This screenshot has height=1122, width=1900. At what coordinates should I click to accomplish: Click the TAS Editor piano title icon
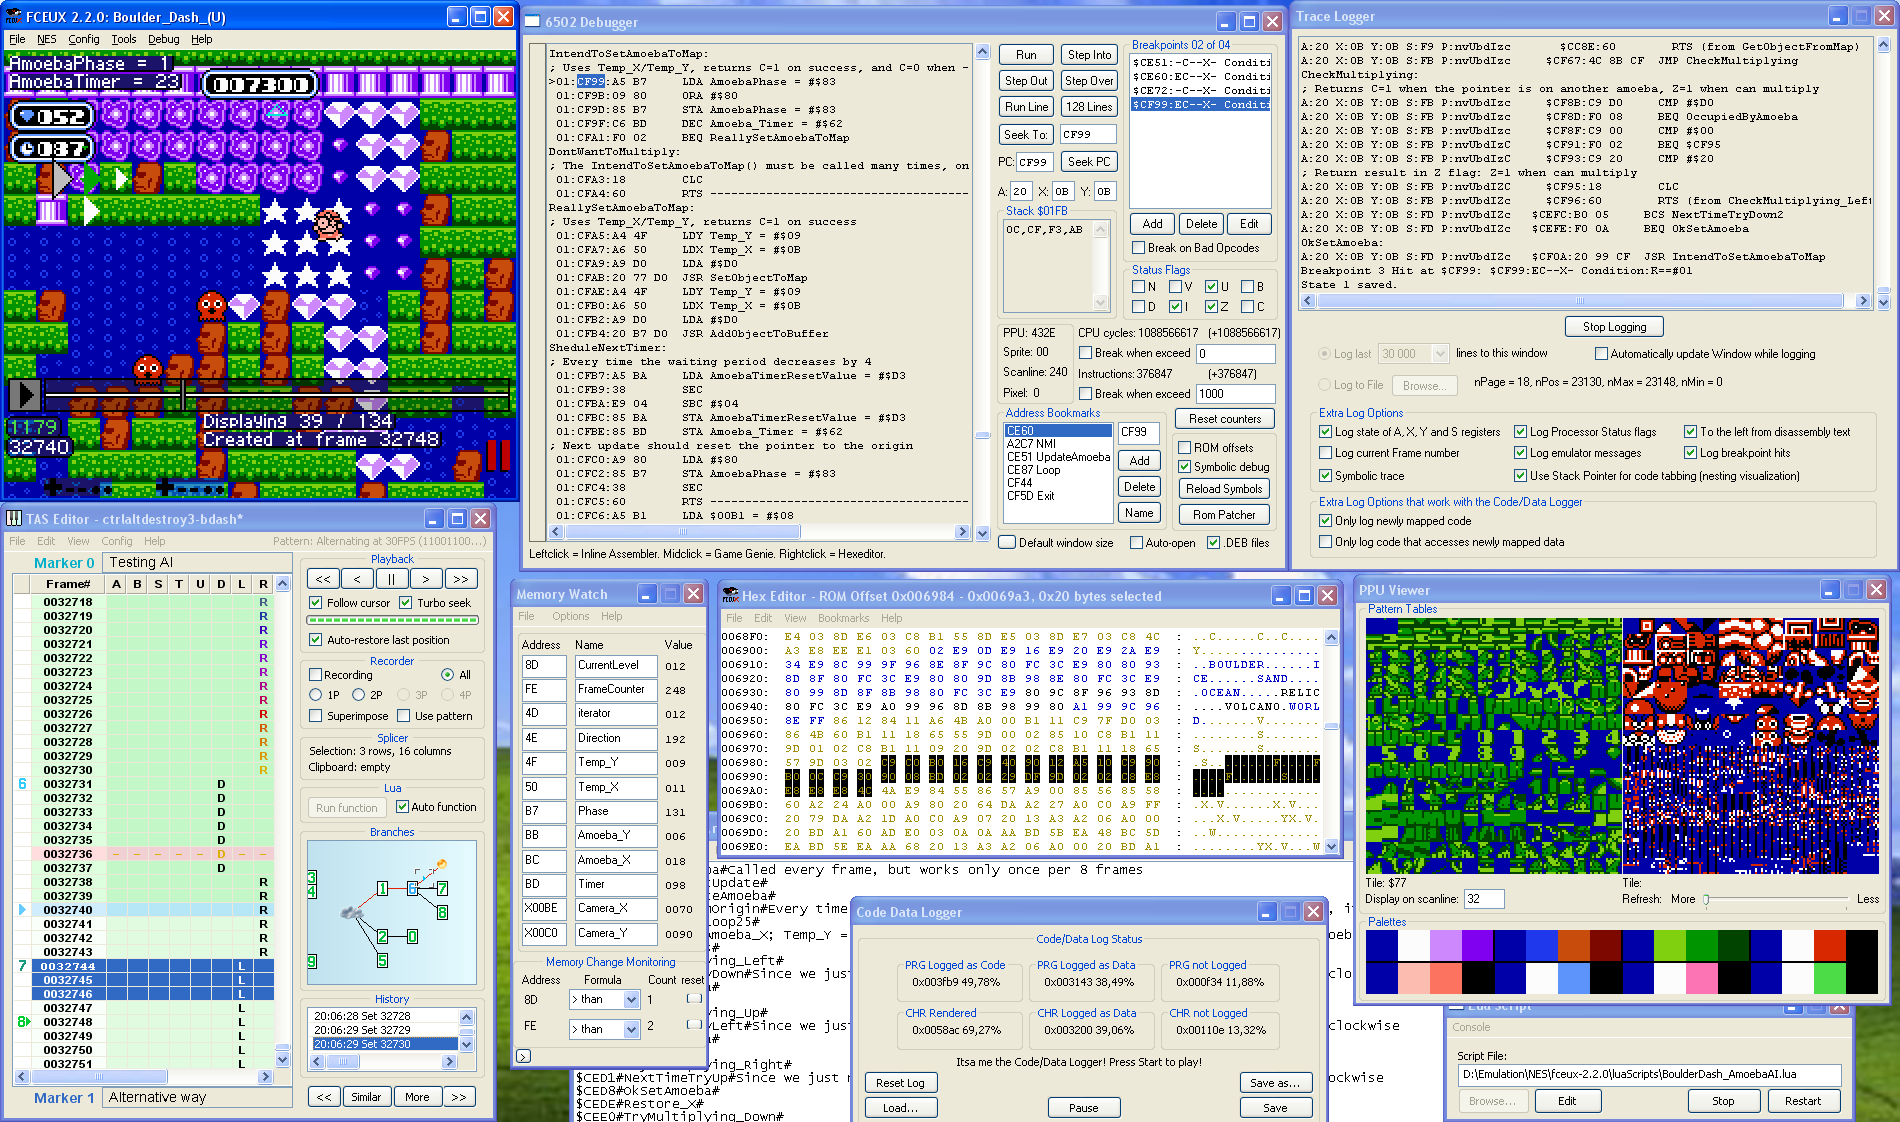pyautogui.click(x=14, y=519)
